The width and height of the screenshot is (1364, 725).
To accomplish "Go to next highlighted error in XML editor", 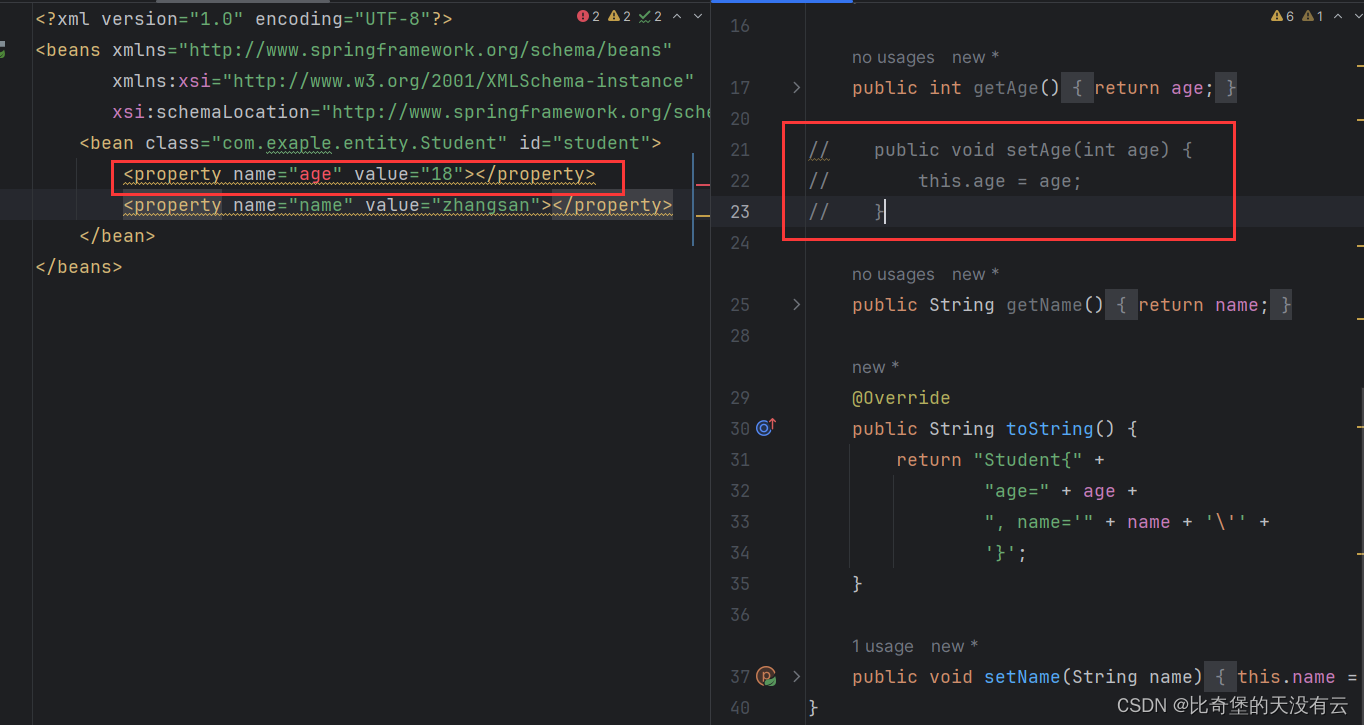I will pyautogui.click(x=698, y=16).
